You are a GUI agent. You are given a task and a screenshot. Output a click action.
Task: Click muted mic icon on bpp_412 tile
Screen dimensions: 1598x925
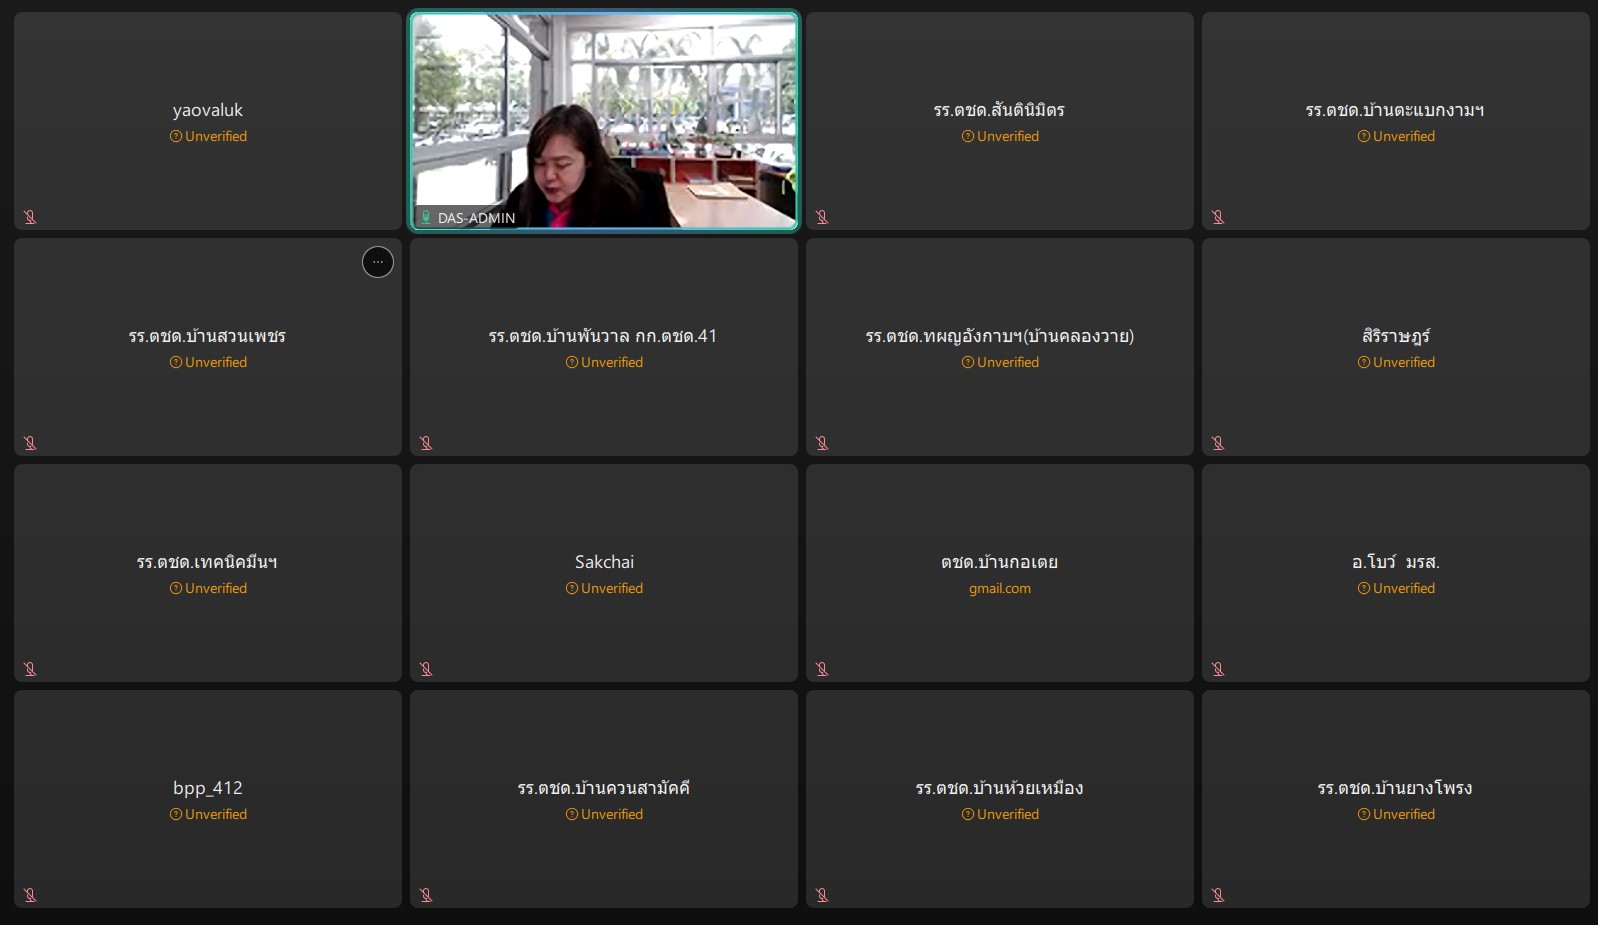[x=30, y=895]
